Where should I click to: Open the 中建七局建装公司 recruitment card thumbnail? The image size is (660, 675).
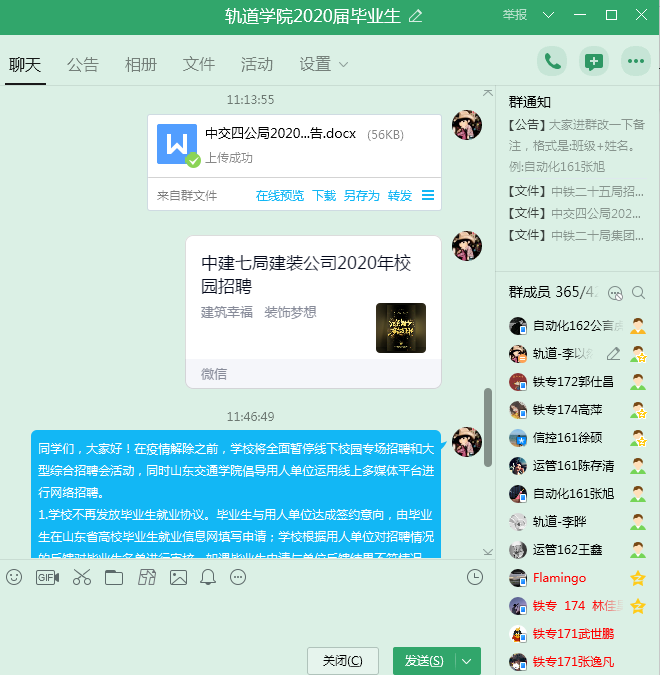400,328
